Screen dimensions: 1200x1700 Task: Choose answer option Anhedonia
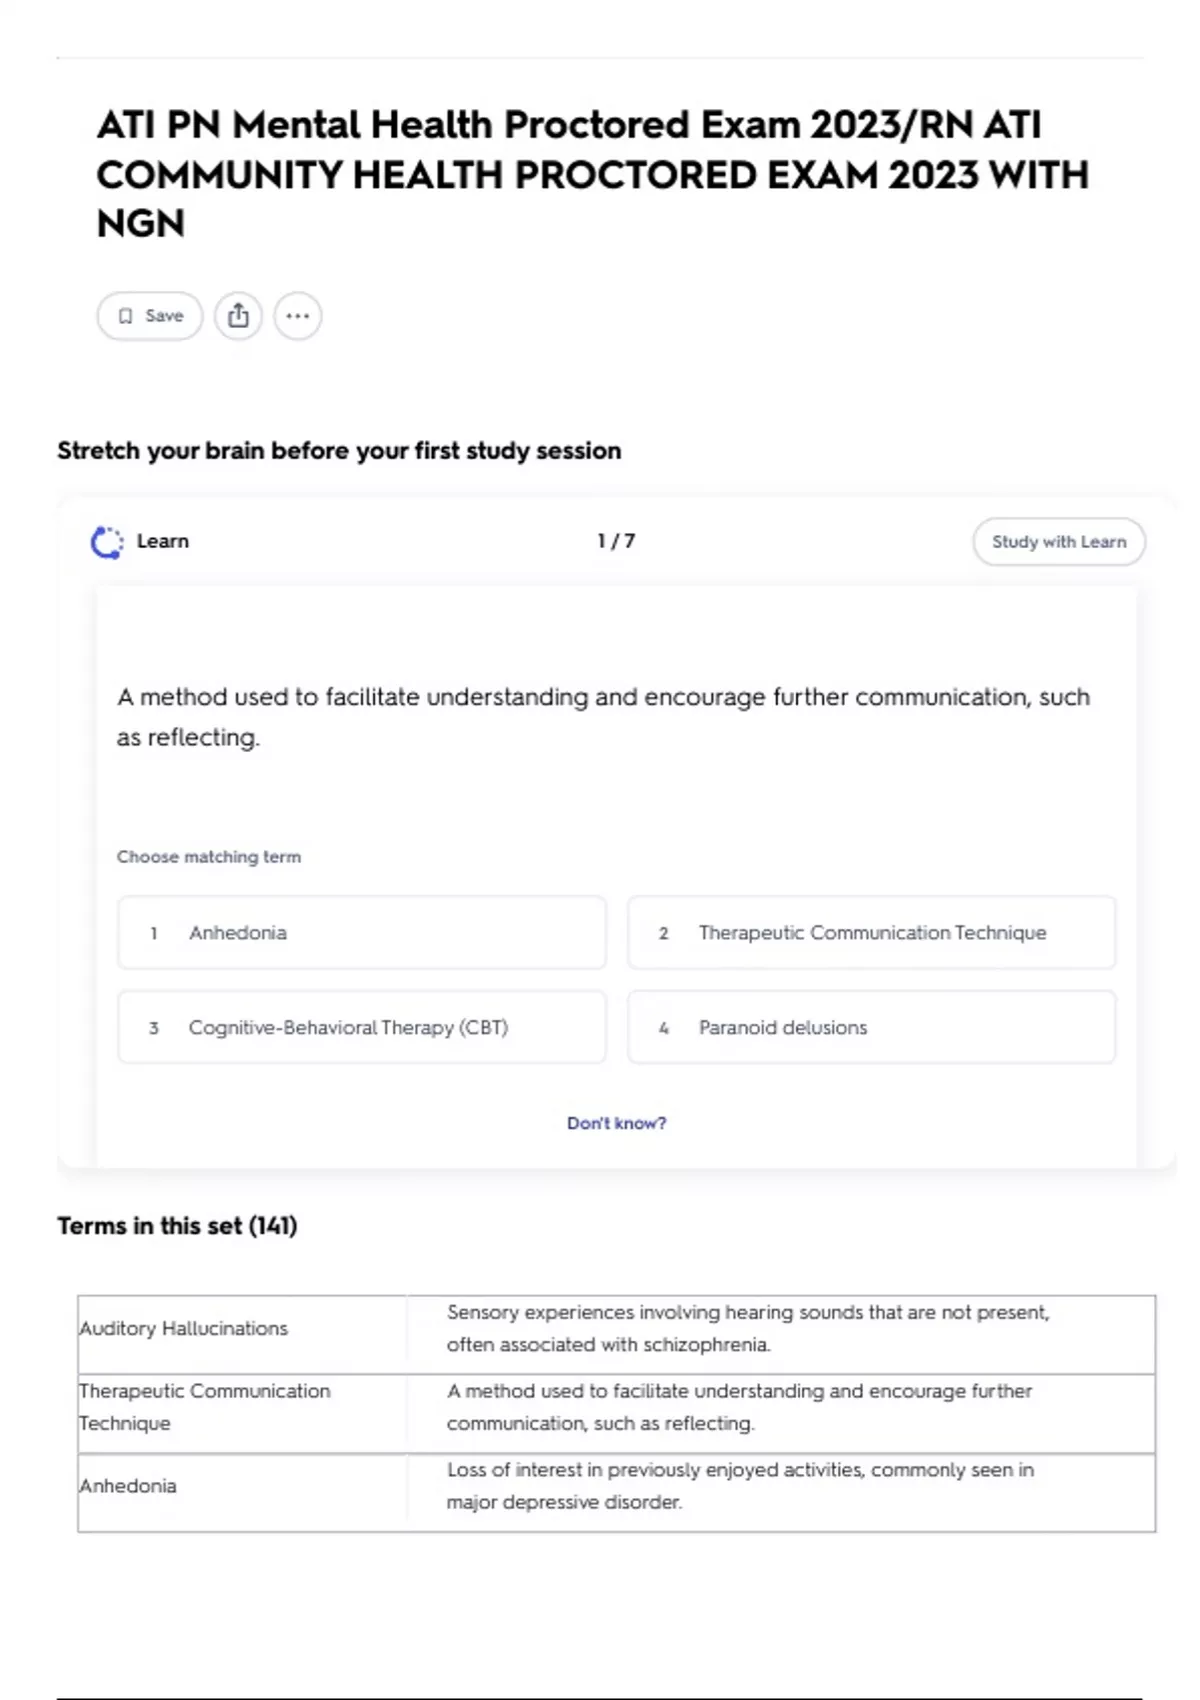pos(362,933)
